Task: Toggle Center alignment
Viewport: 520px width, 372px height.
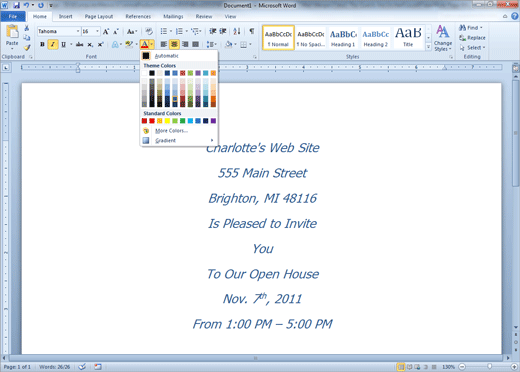Action: 174,44
